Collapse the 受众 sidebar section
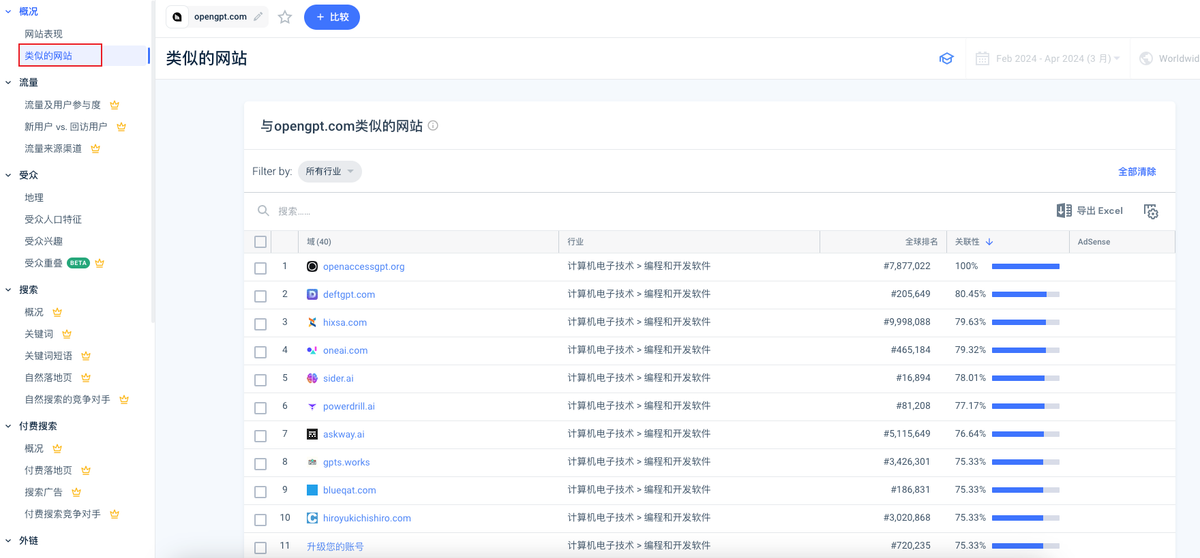Viewport: 1200px width, 558px height. click(9, 175)
